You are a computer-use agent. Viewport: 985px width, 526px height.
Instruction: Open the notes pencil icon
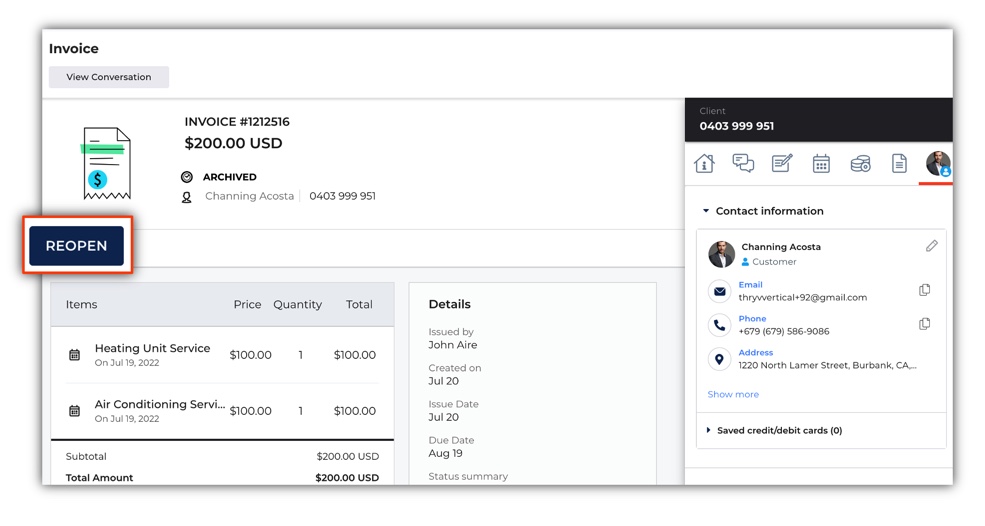(782, 163)
